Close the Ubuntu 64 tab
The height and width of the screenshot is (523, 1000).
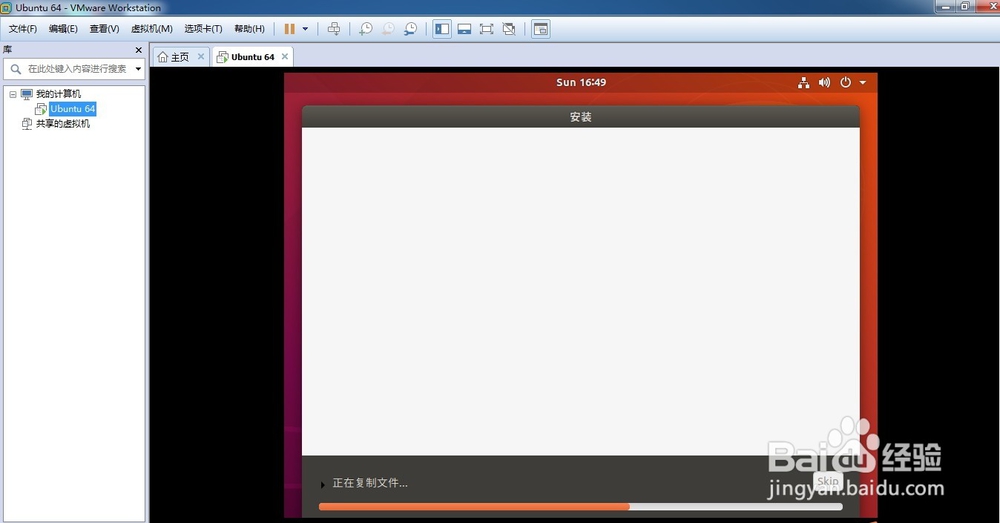tap(285, 56)
